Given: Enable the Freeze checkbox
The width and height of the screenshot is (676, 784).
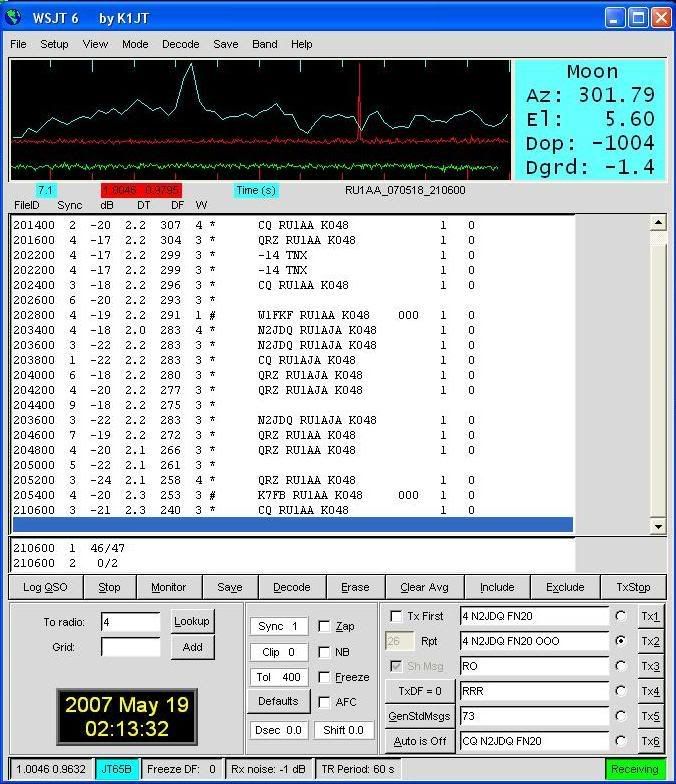Looking at the screenshot, I should (324, 677).
